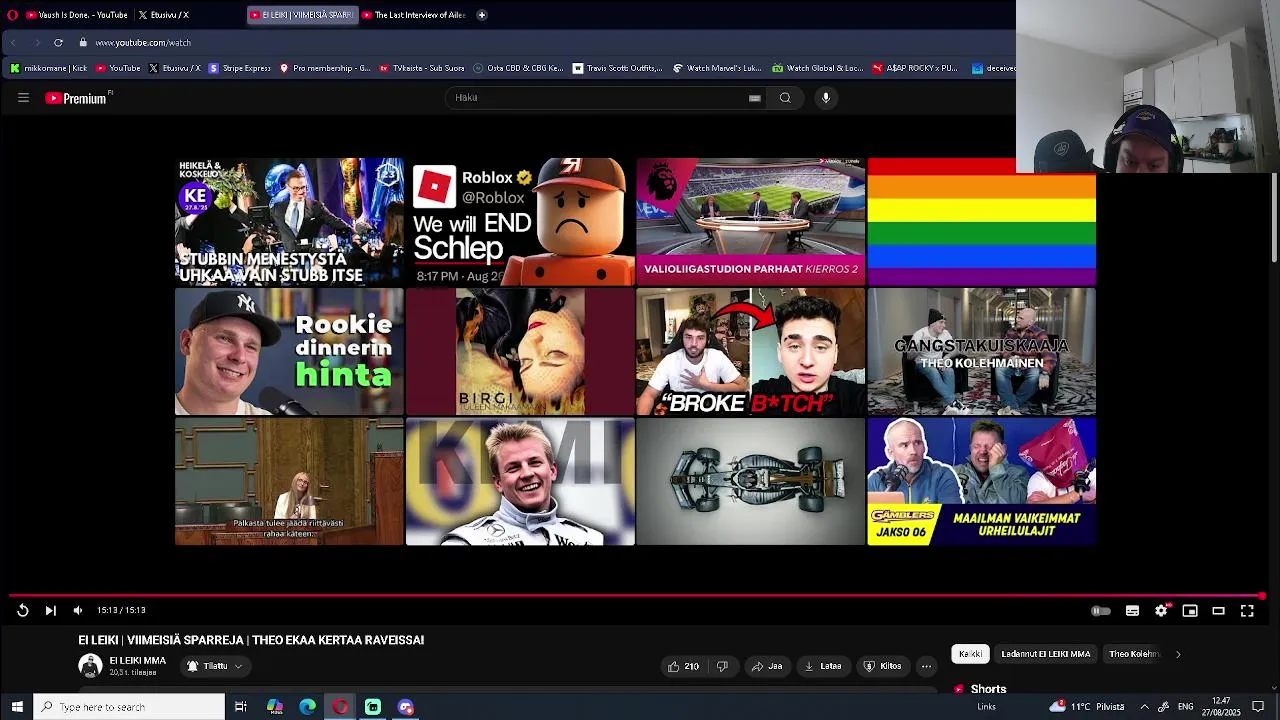Viewport: 1280px width, 720px height.
Task: Open the smiling racing driver video thumbnail
Action: 520,482
